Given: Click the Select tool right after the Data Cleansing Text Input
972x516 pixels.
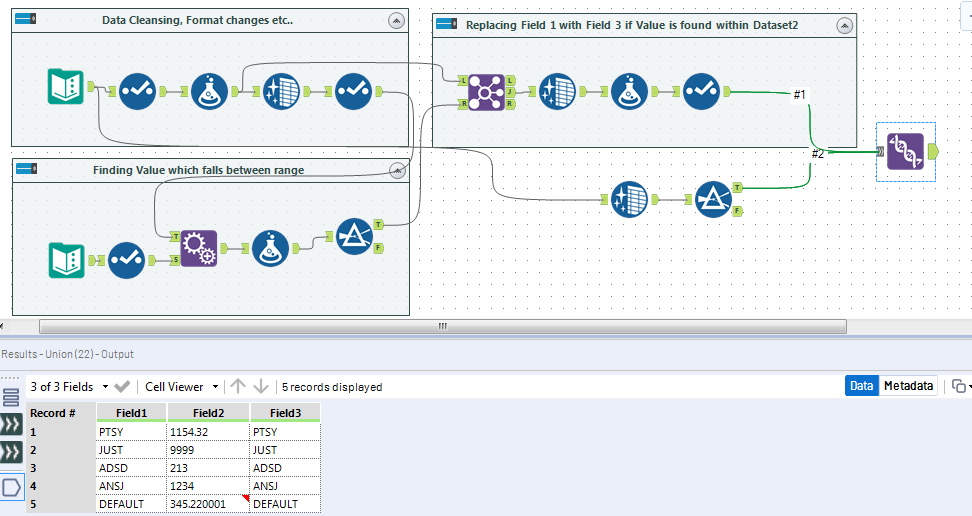Looking at the screenshot, I should [137, 92].
